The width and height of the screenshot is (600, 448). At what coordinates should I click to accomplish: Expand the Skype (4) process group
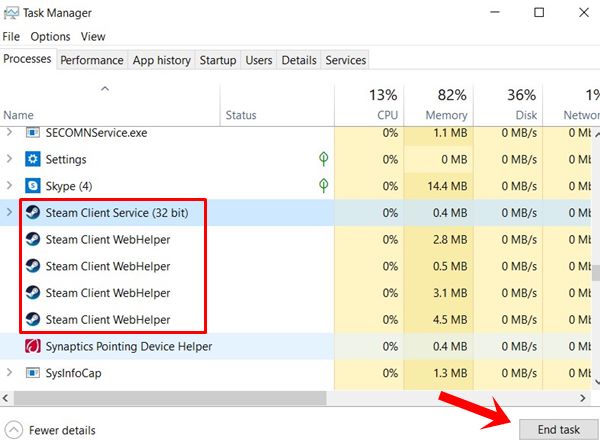coord(10,186)
